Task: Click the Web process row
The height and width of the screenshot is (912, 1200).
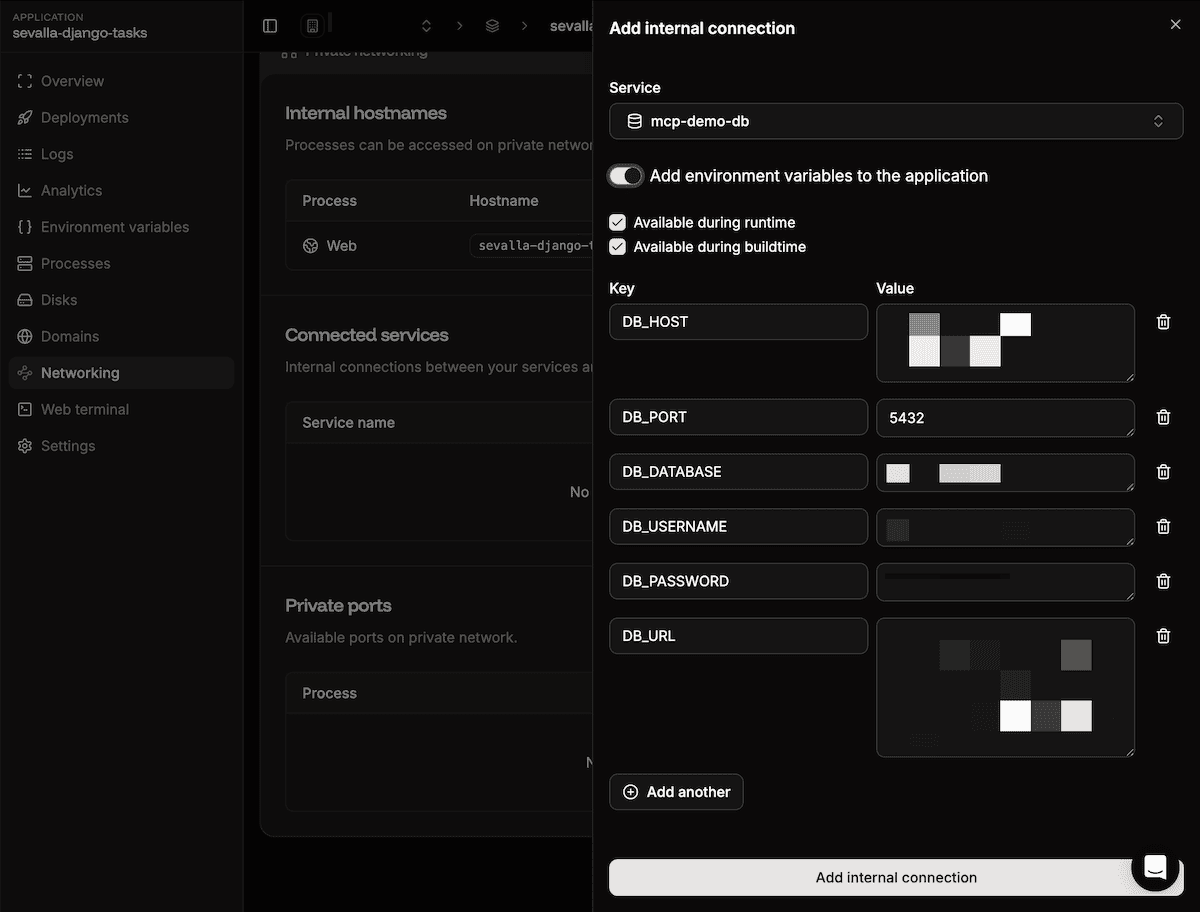Action: pos(440,246)
